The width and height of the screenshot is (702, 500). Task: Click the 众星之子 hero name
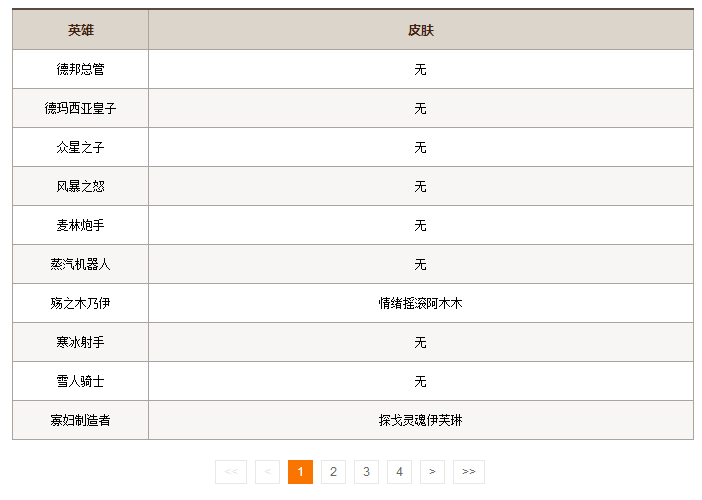[x=81, y=147]
